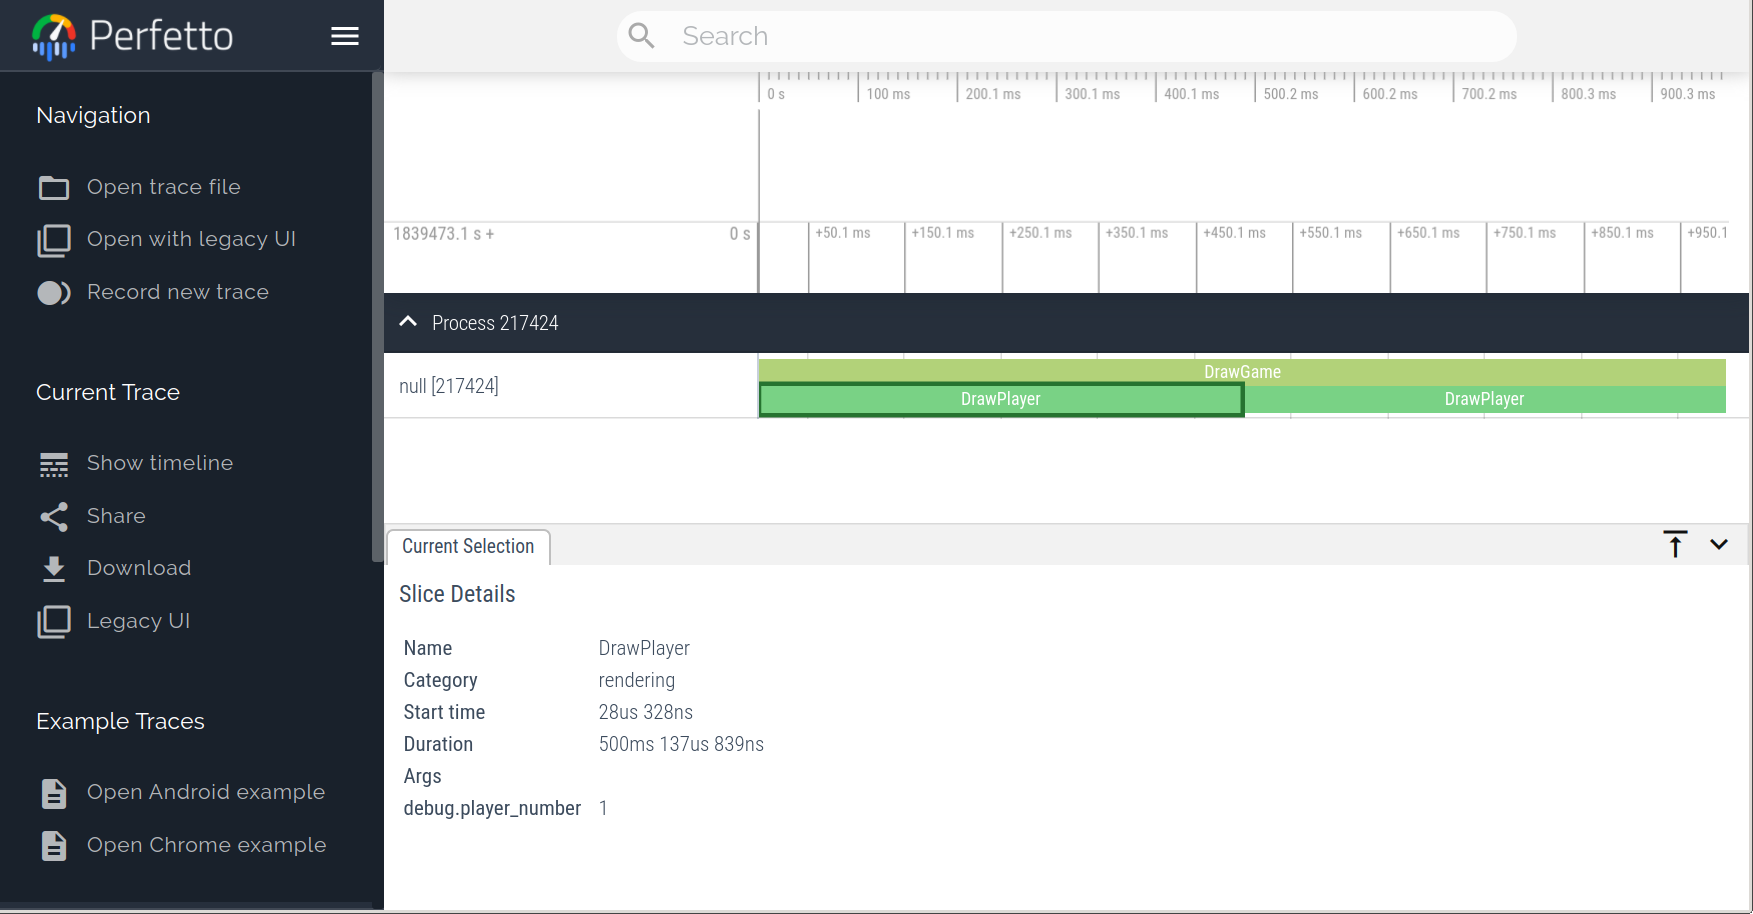Select the Show timeline icon

coord(52,463)
